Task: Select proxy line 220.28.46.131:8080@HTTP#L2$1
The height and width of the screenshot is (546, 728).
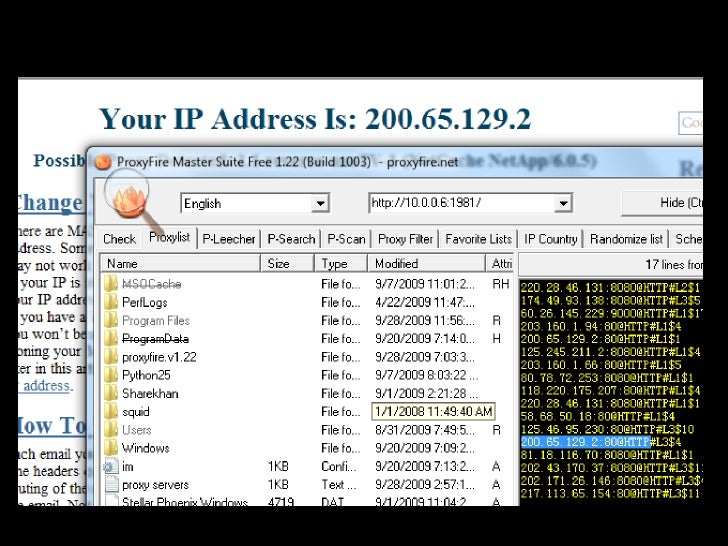Action: [x=611, y=288]
